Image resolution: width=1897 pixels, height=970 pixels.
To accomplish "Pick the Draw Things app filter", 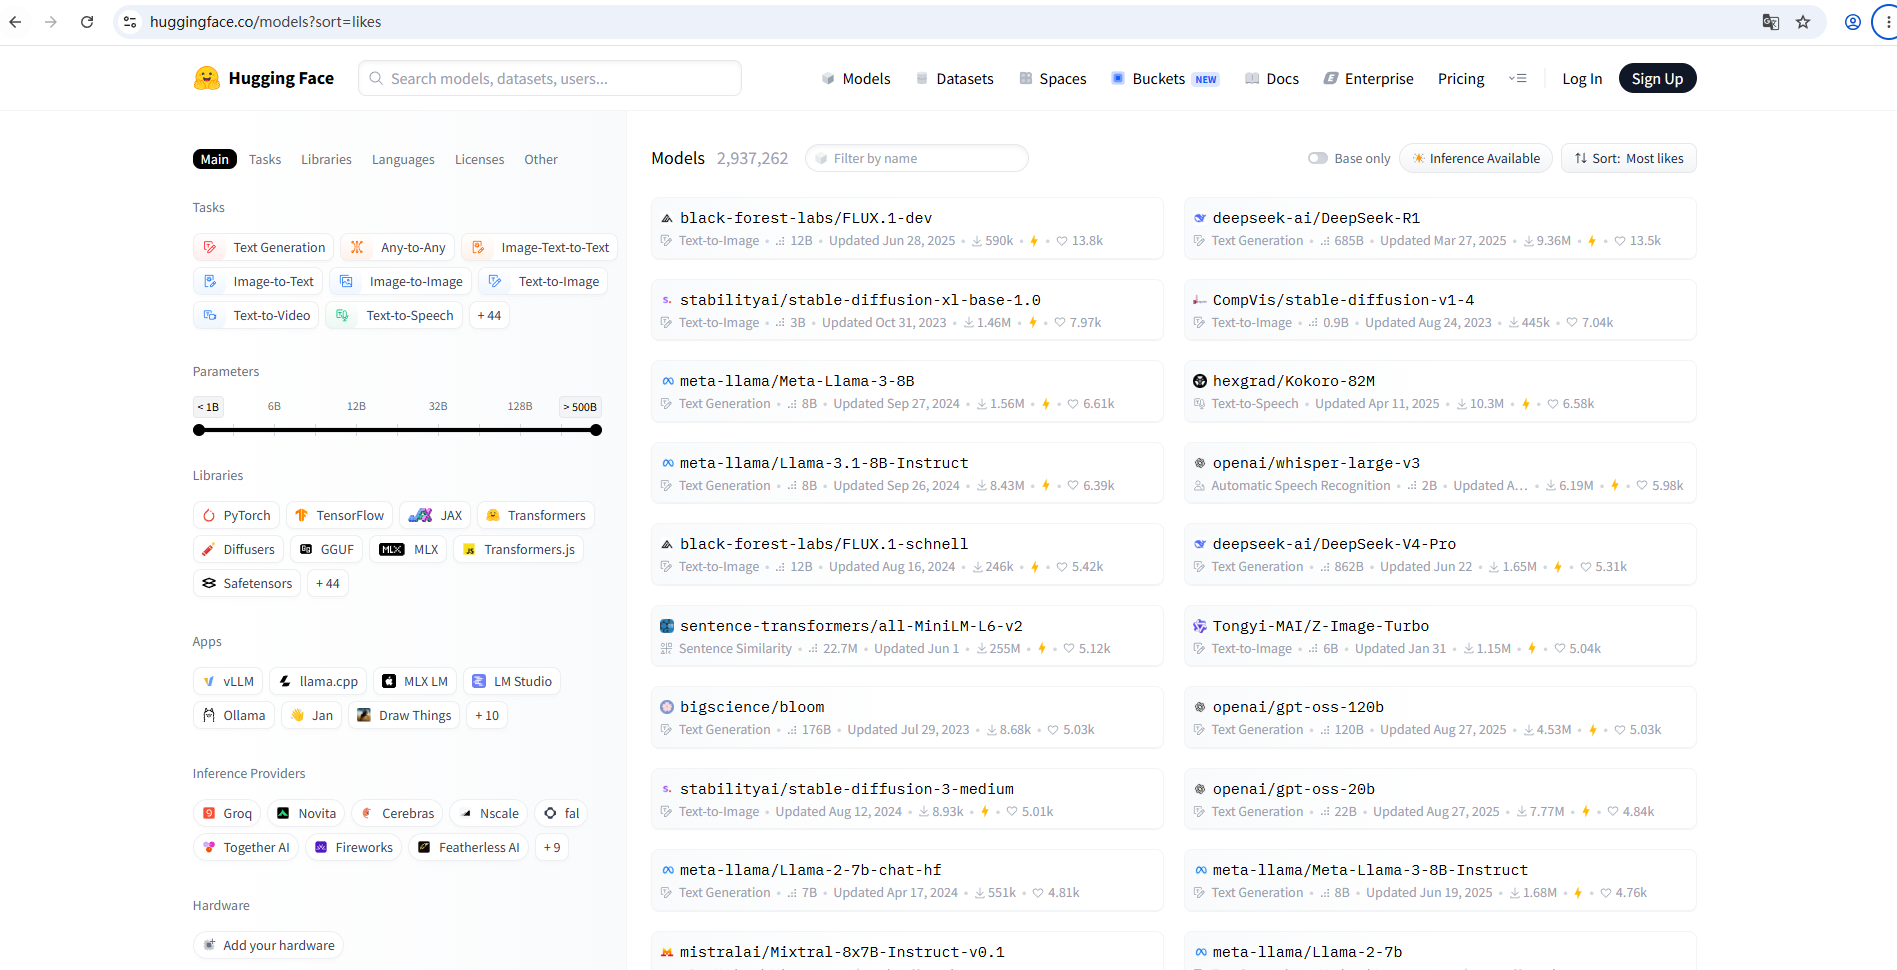I will [404, 715].
